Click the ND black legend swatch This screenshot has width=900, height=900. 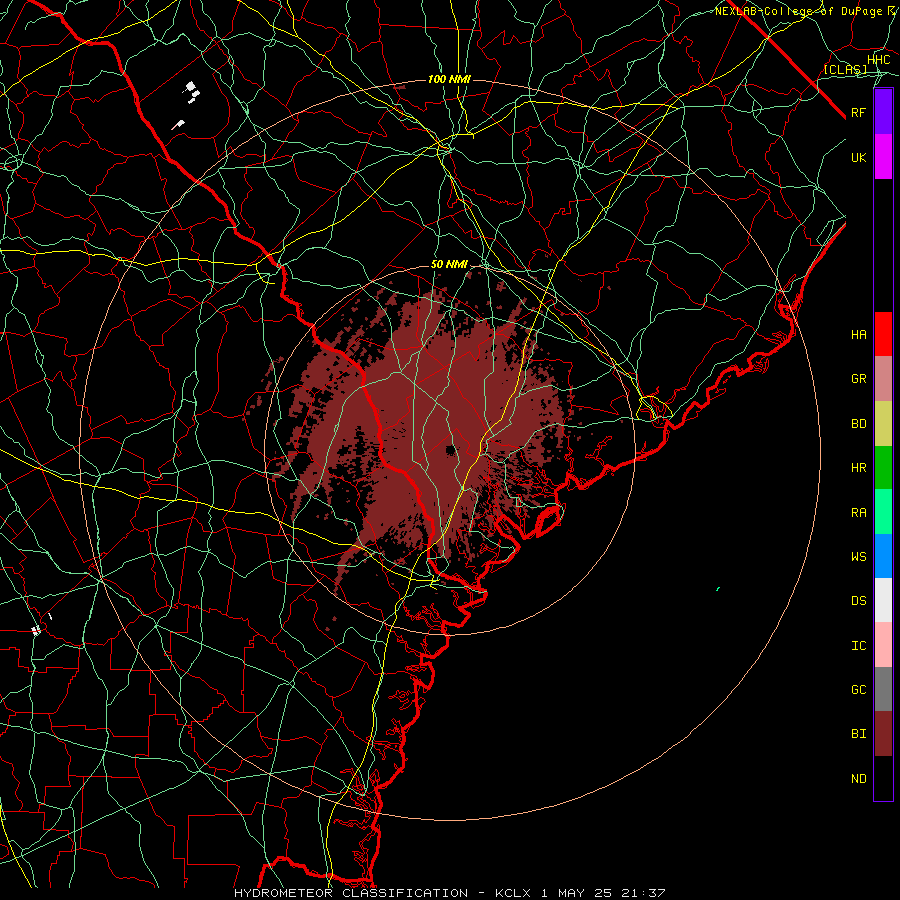(883, 778)
